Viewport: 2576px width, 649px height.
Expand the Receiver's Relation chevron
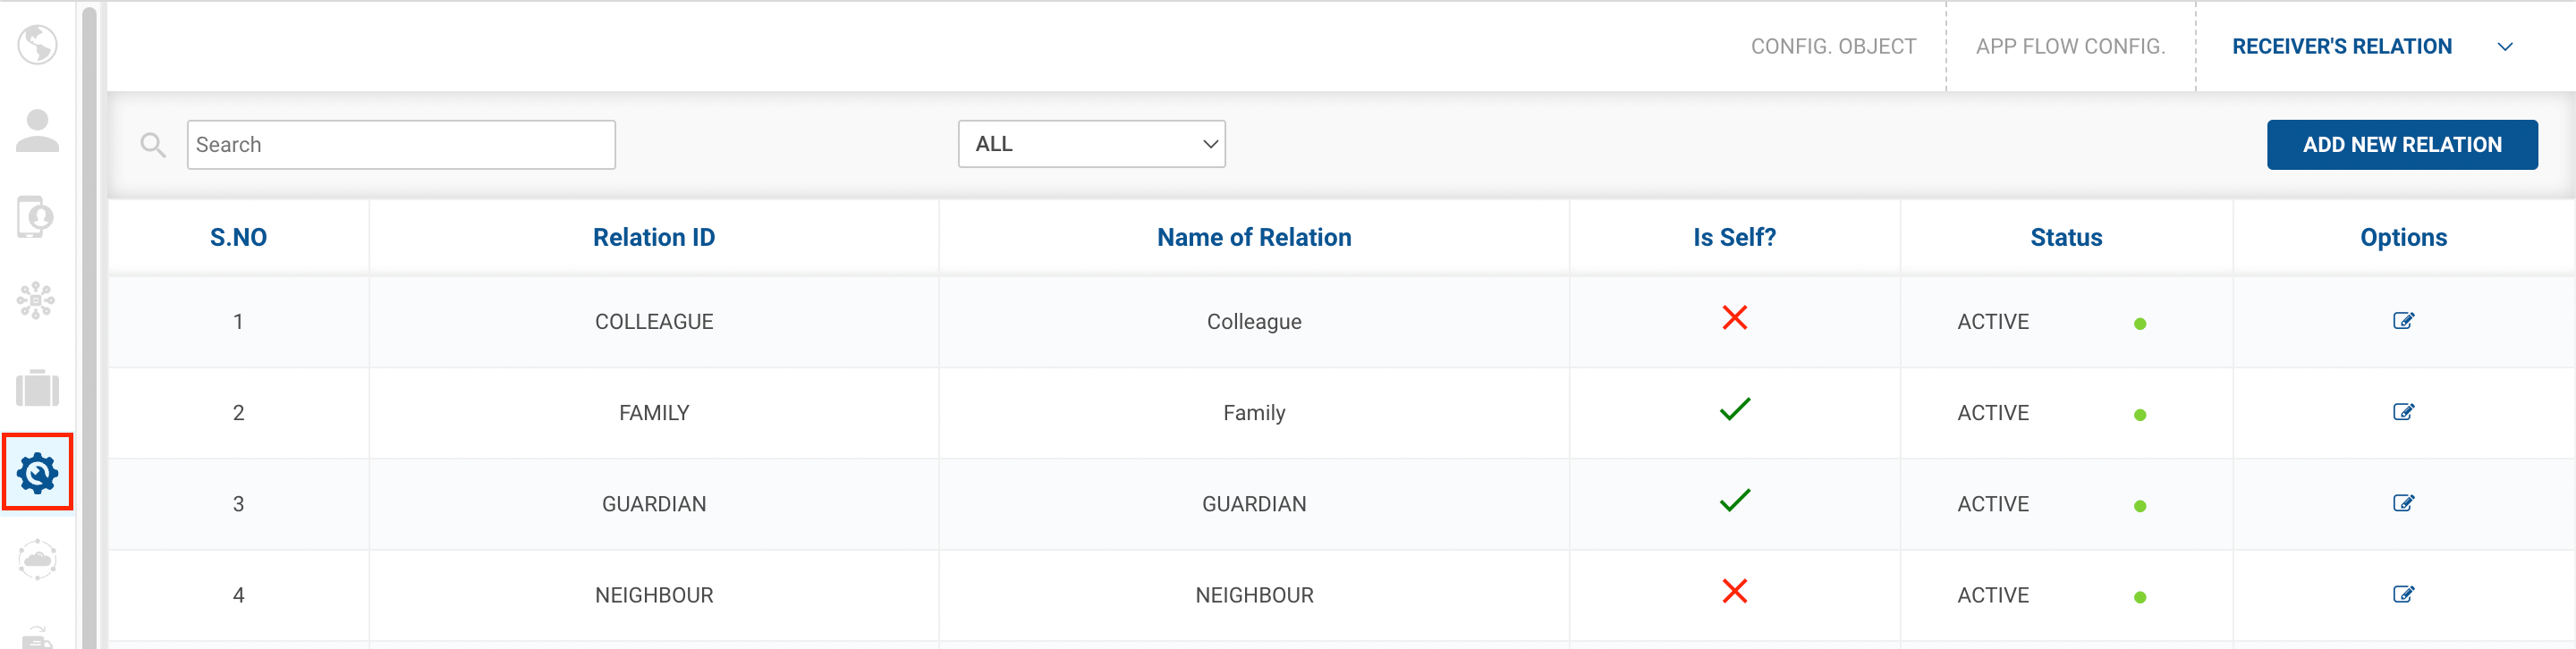(2505, 47)
